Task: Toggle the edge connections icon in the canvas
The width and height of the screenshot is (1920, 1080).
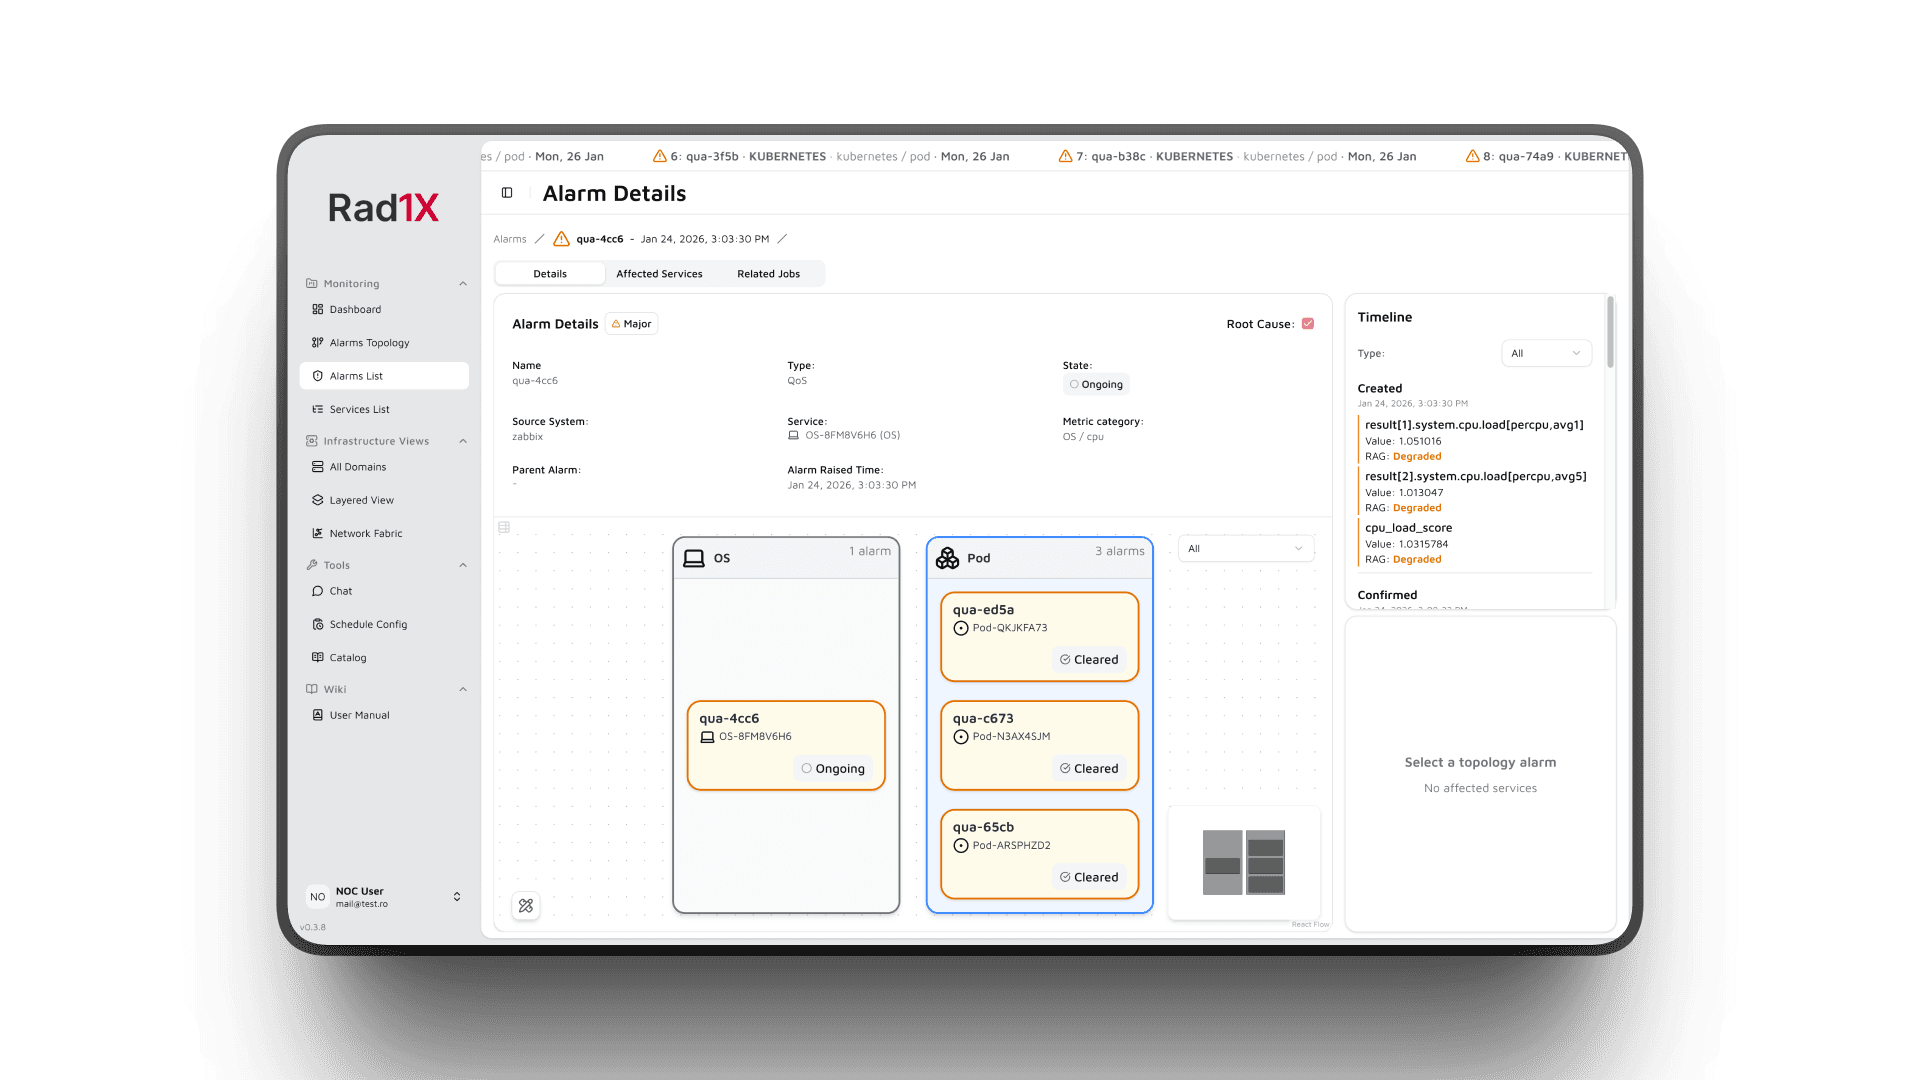Action: click(526, 906)
